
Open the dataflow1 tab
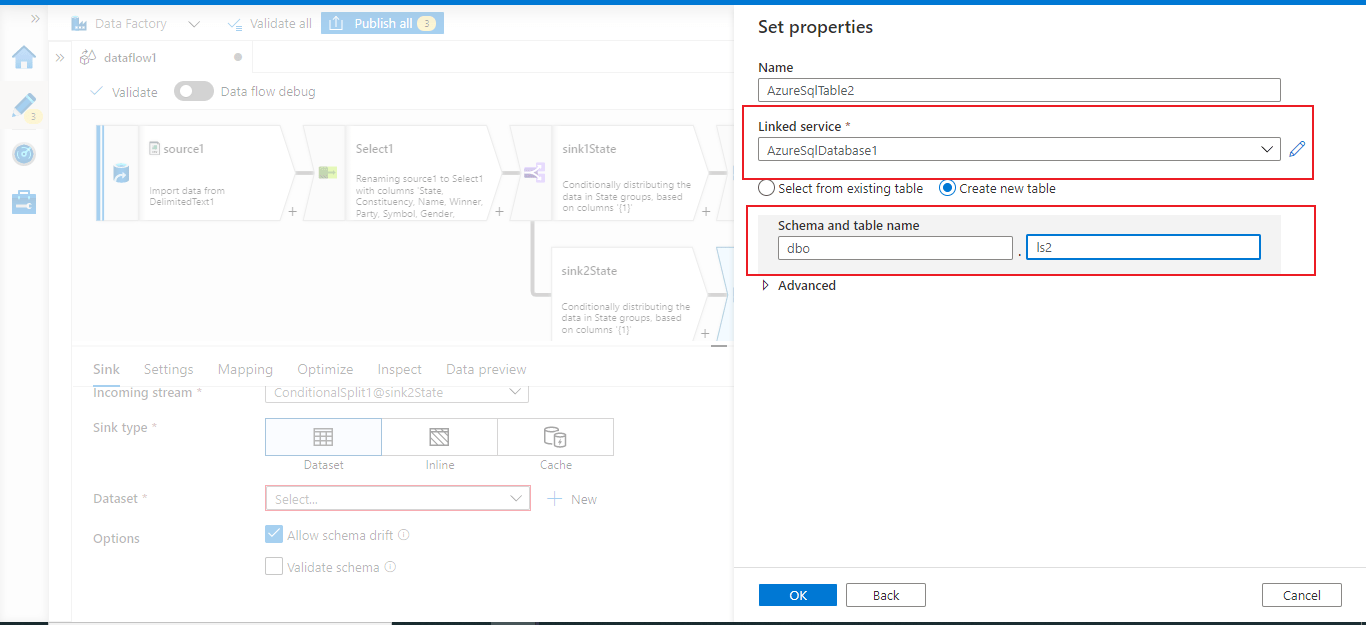(160, 57)
